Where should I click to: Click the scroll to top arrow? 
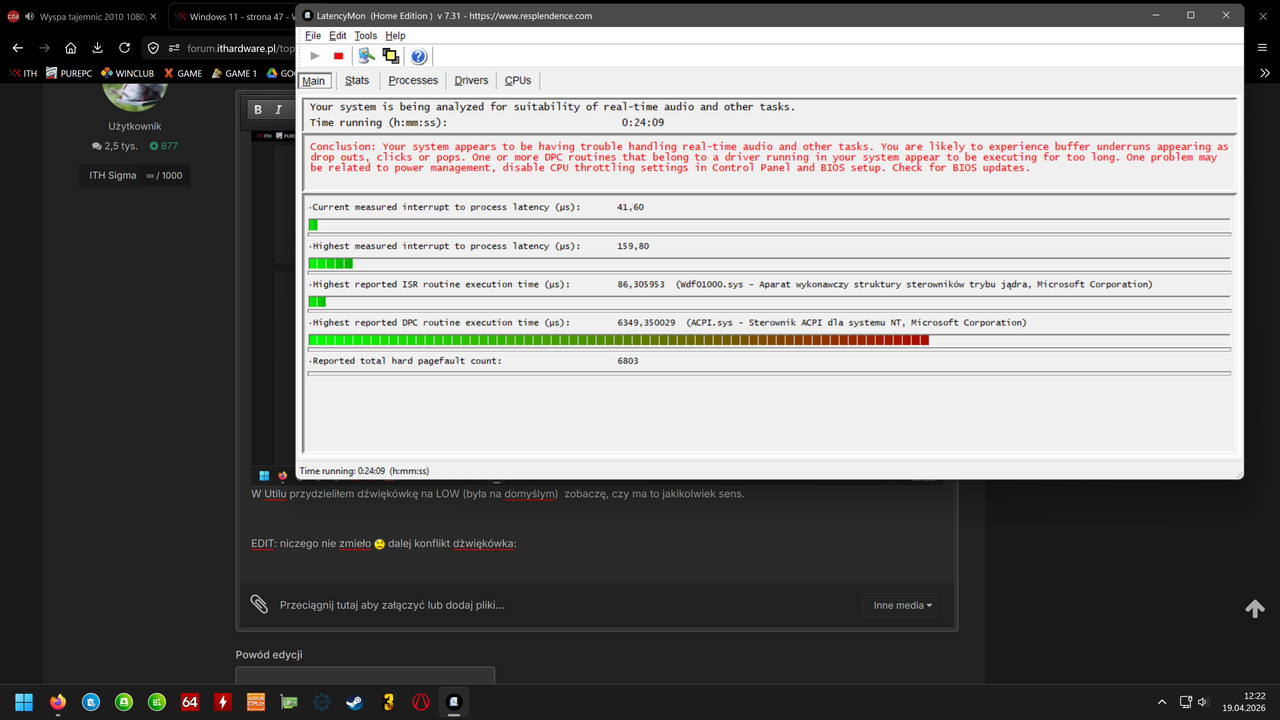pyautogui.click(x=1255, y=609)
